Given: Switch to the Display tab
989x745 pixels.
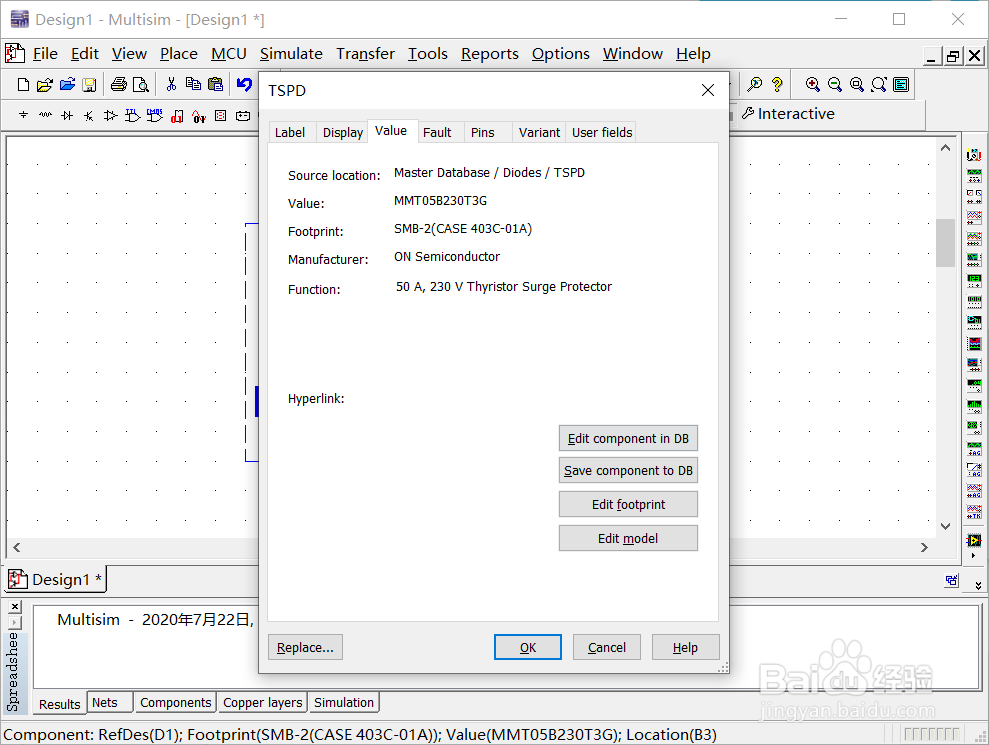Looking at the screenshot, I should [x=342, y=132].
